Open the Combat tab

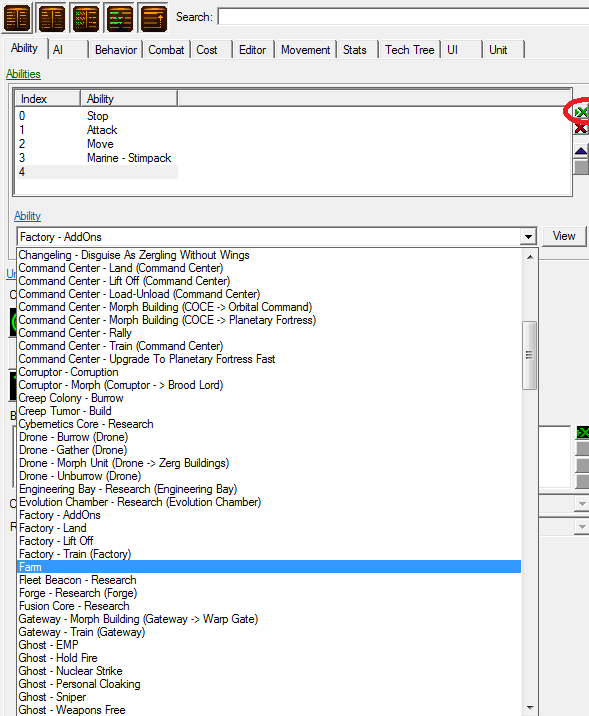[166, 50]
